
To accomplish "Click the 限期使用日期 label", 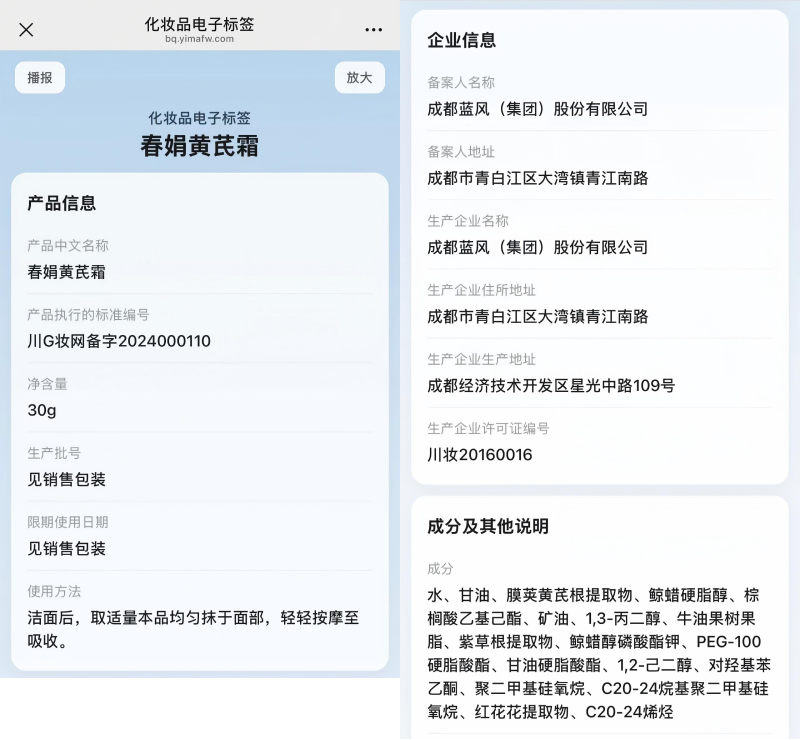I will pyautogui.click(x=68, y=522).
